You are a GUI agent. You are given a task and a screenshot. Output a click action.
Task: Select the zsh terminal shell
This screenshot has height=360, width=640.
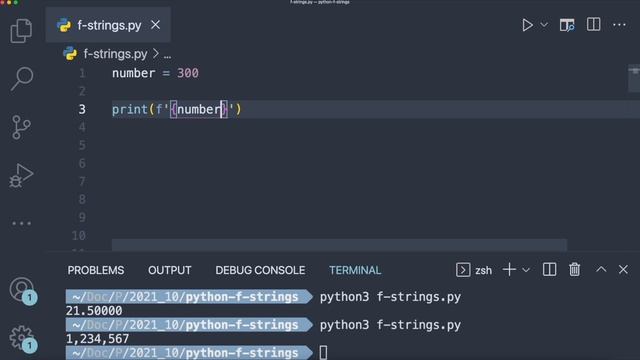(474, 270)
